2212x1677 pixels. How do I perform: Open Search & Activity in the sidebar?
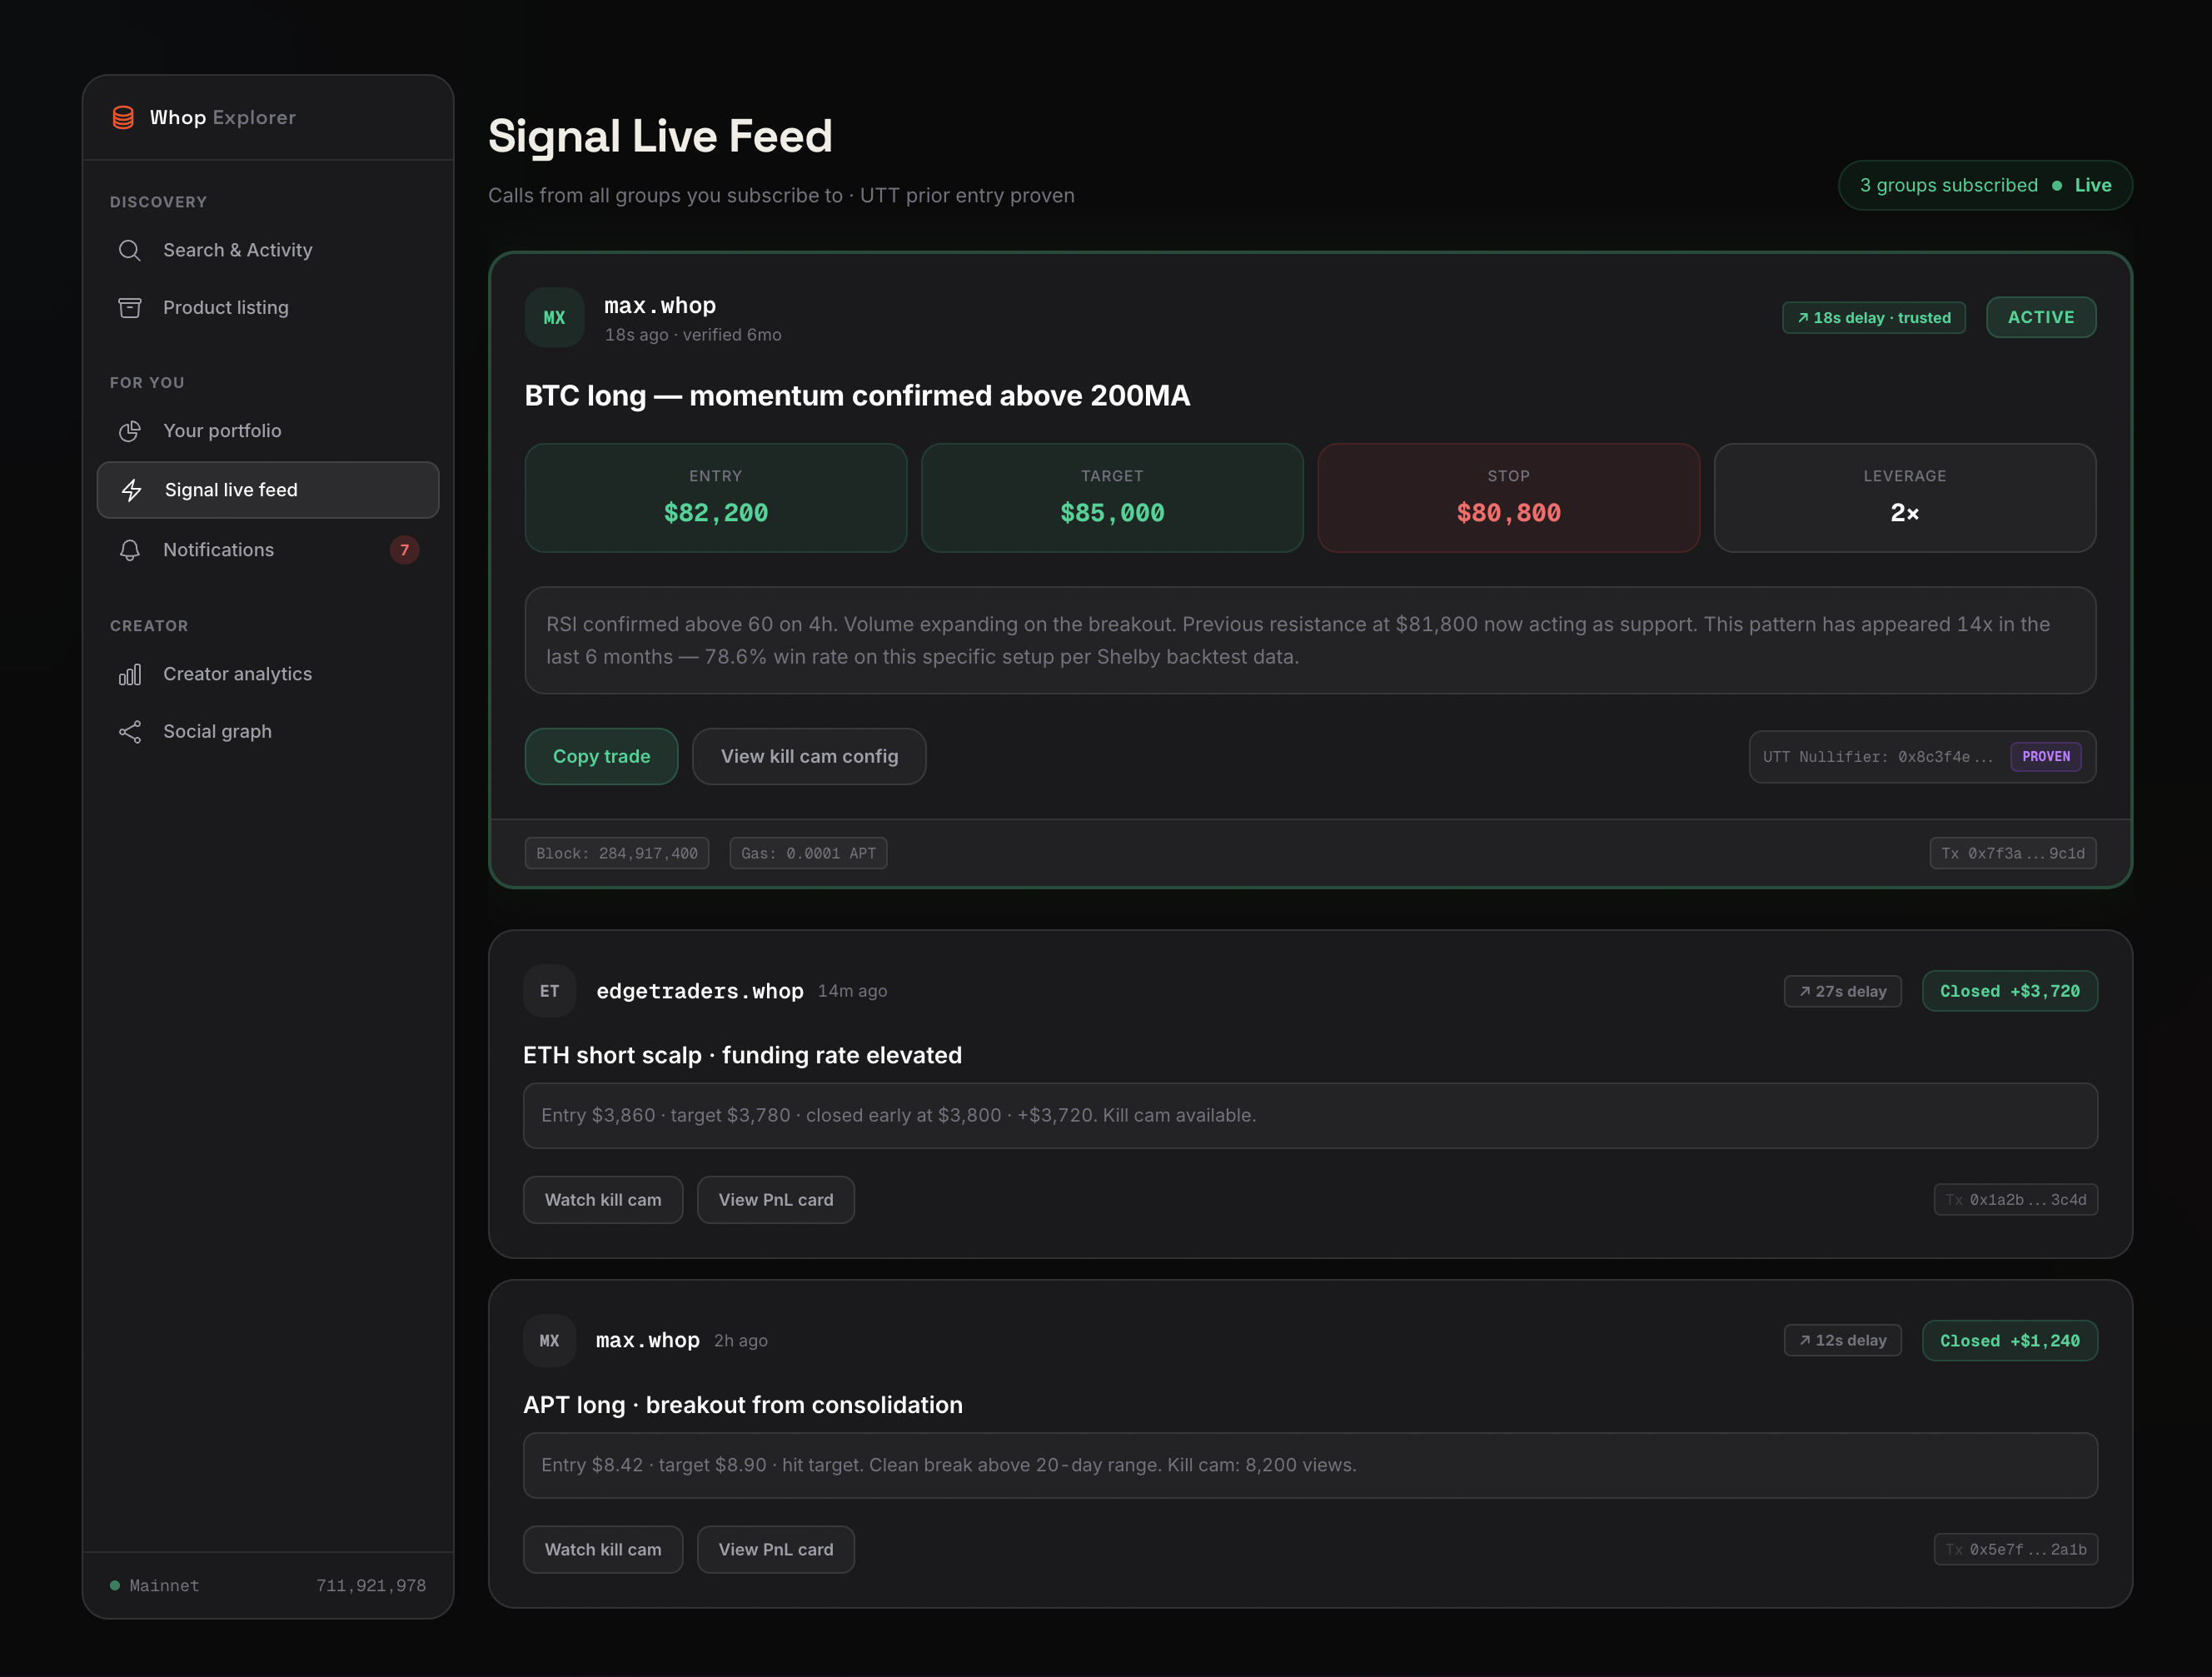pyautogui.click(x=268, y=250)
